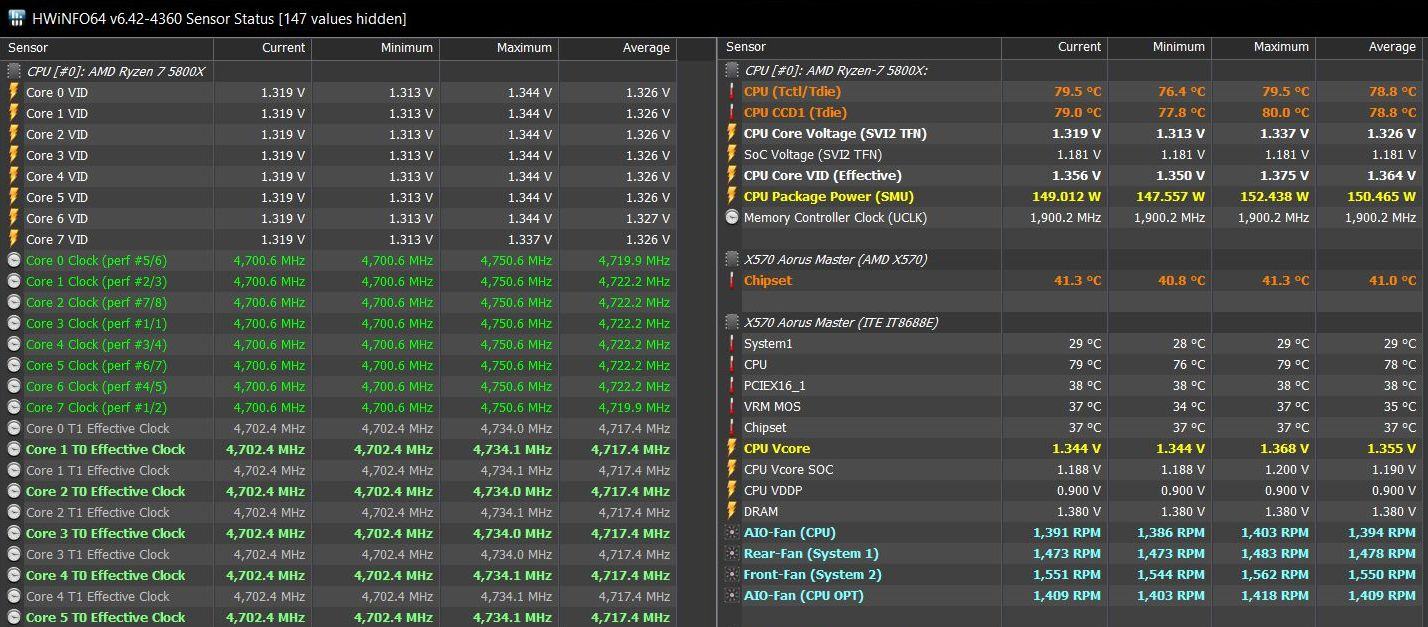Image resolution: width=1428 pixels, height=627 pixels.
Task: Click the lightning icon beside CPU Core Voltage (SVI2 TFN)
Action: [732, 133]
